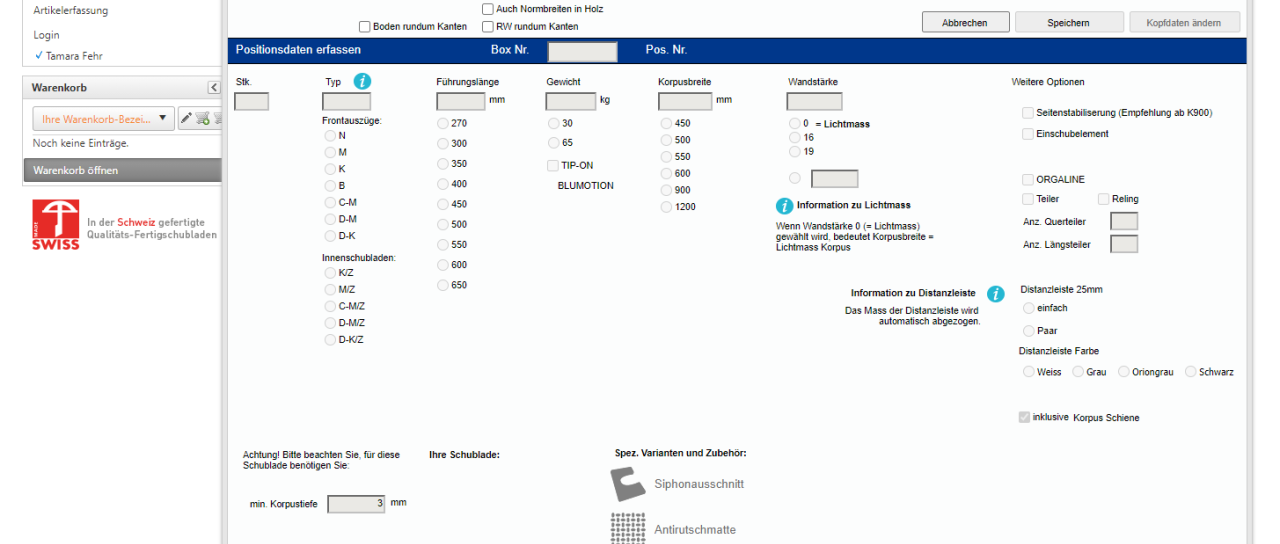Enable the TIP-ON checkbox
Screen dimensions: 1280x544
(x=553, y=165)
